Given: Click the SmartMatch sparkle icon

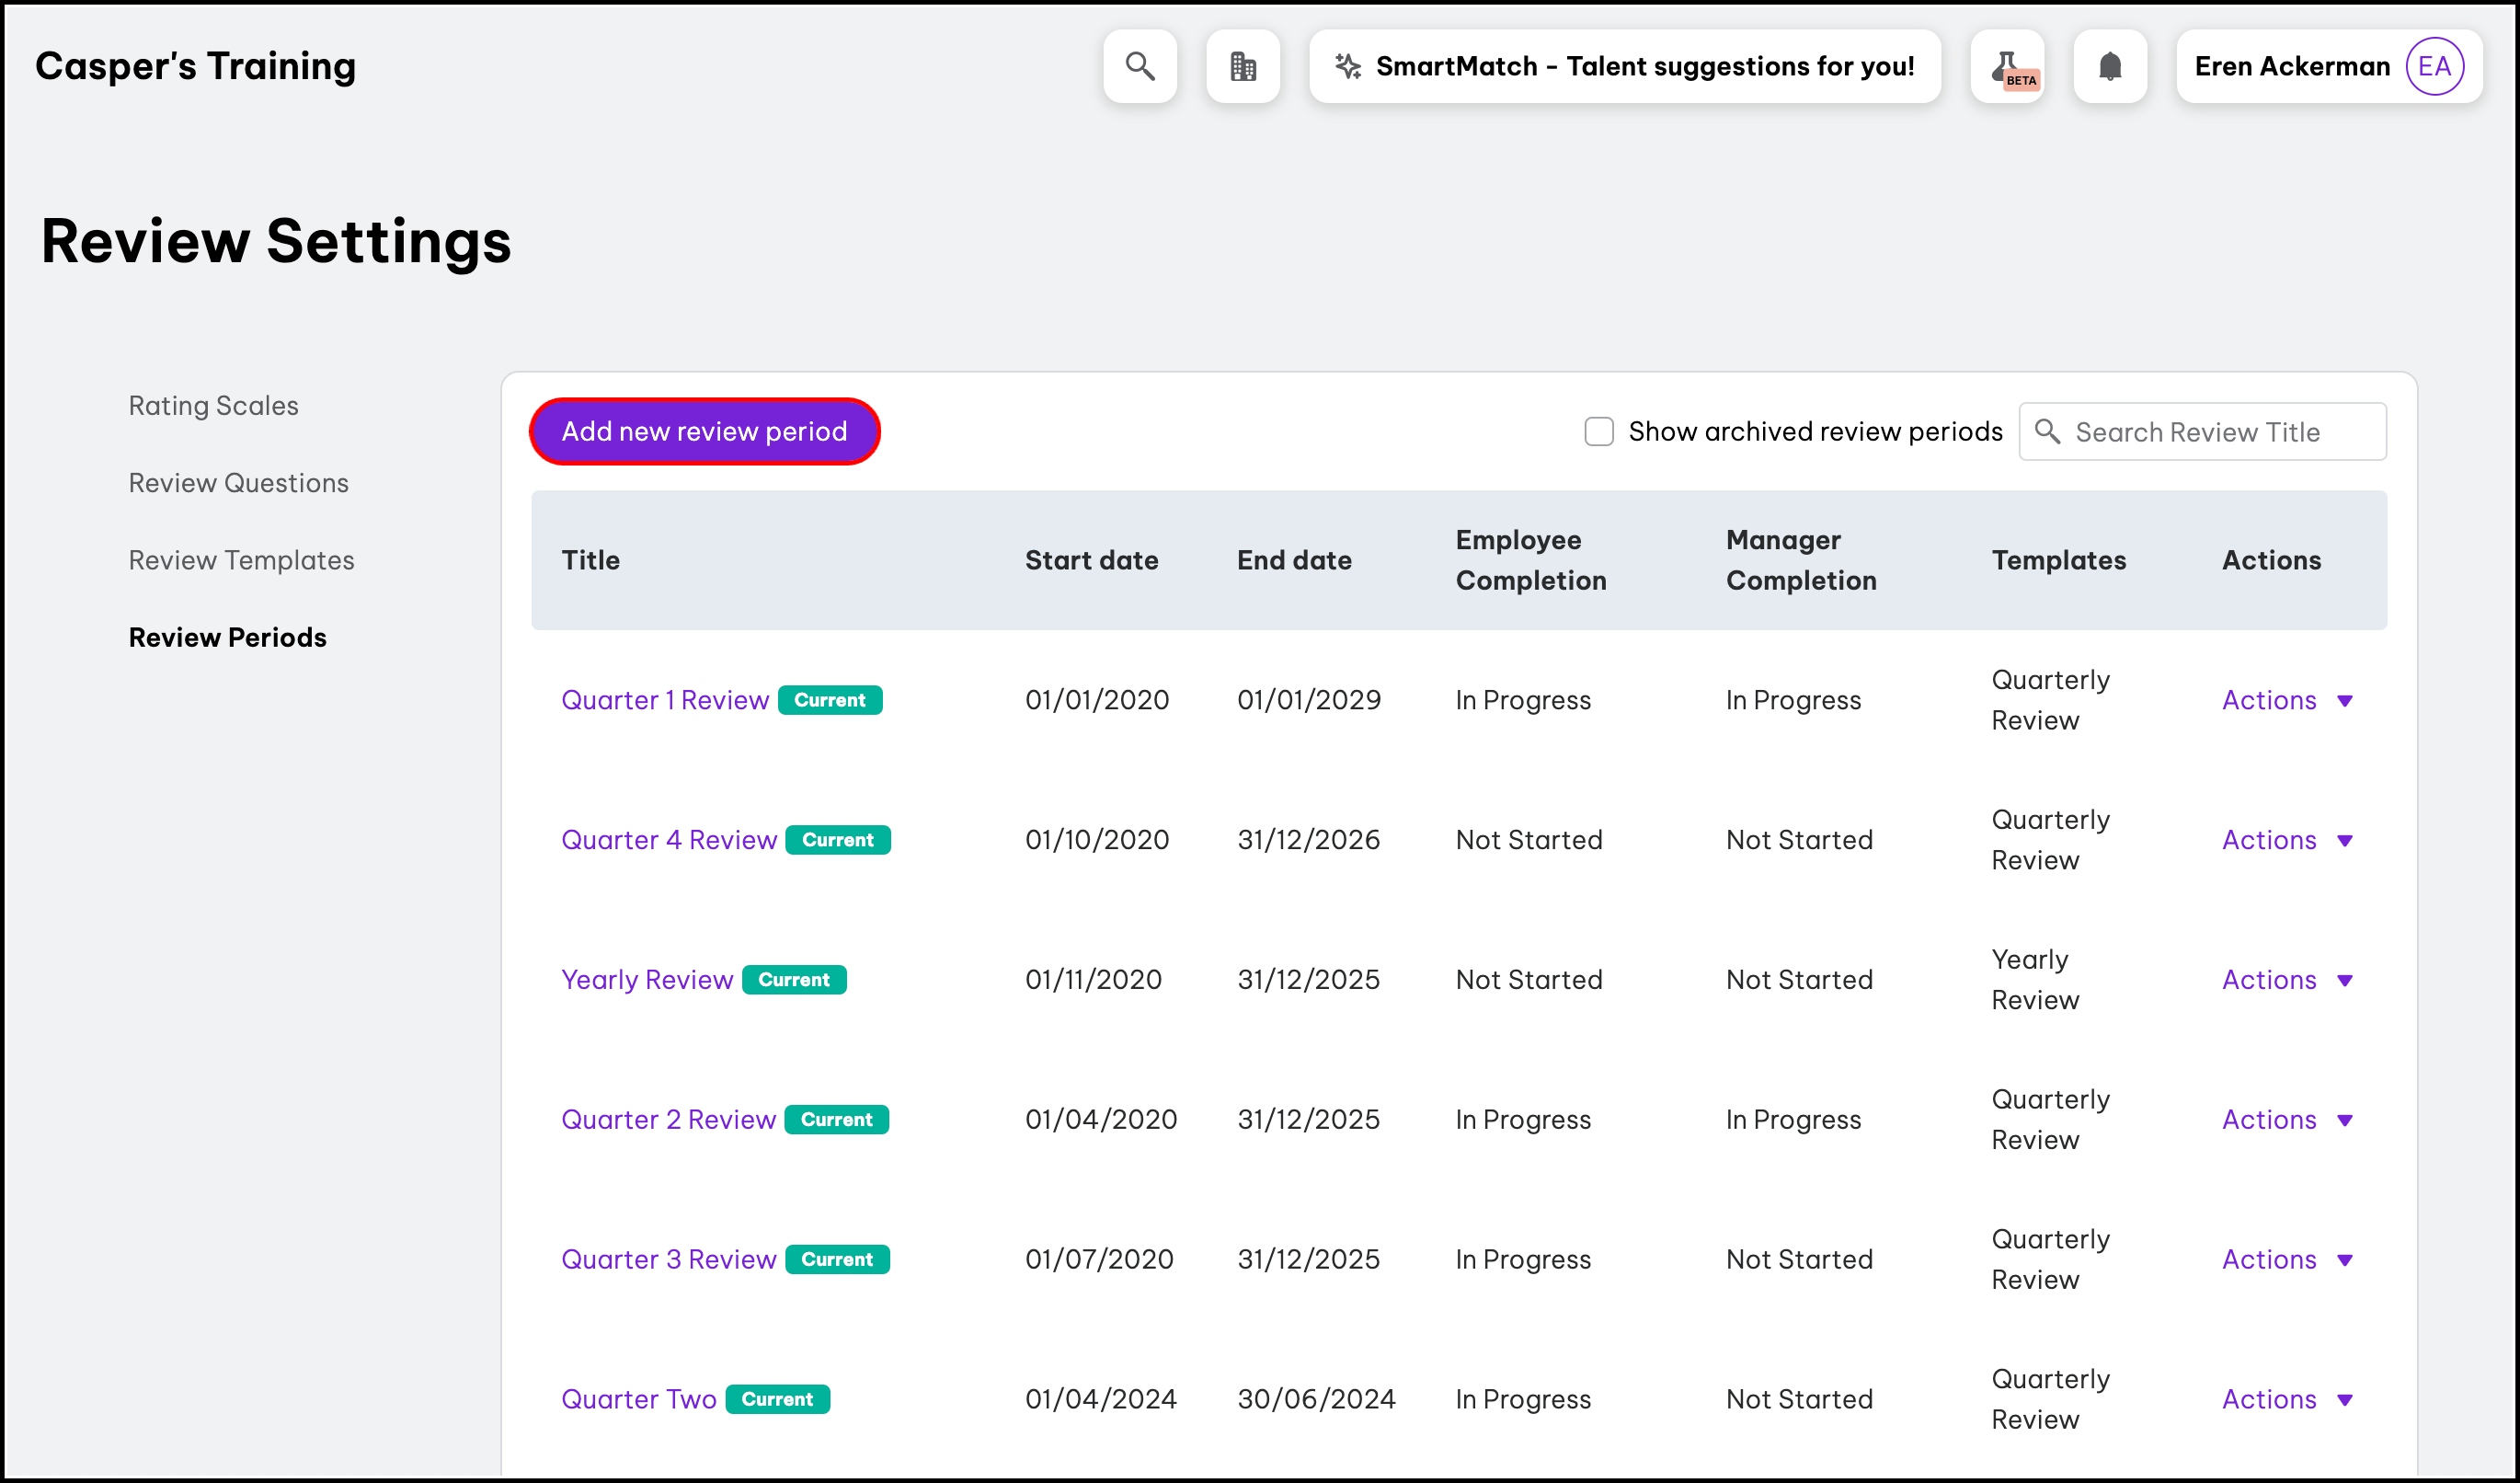Looking at the screenshot, I should point(1348,66).
